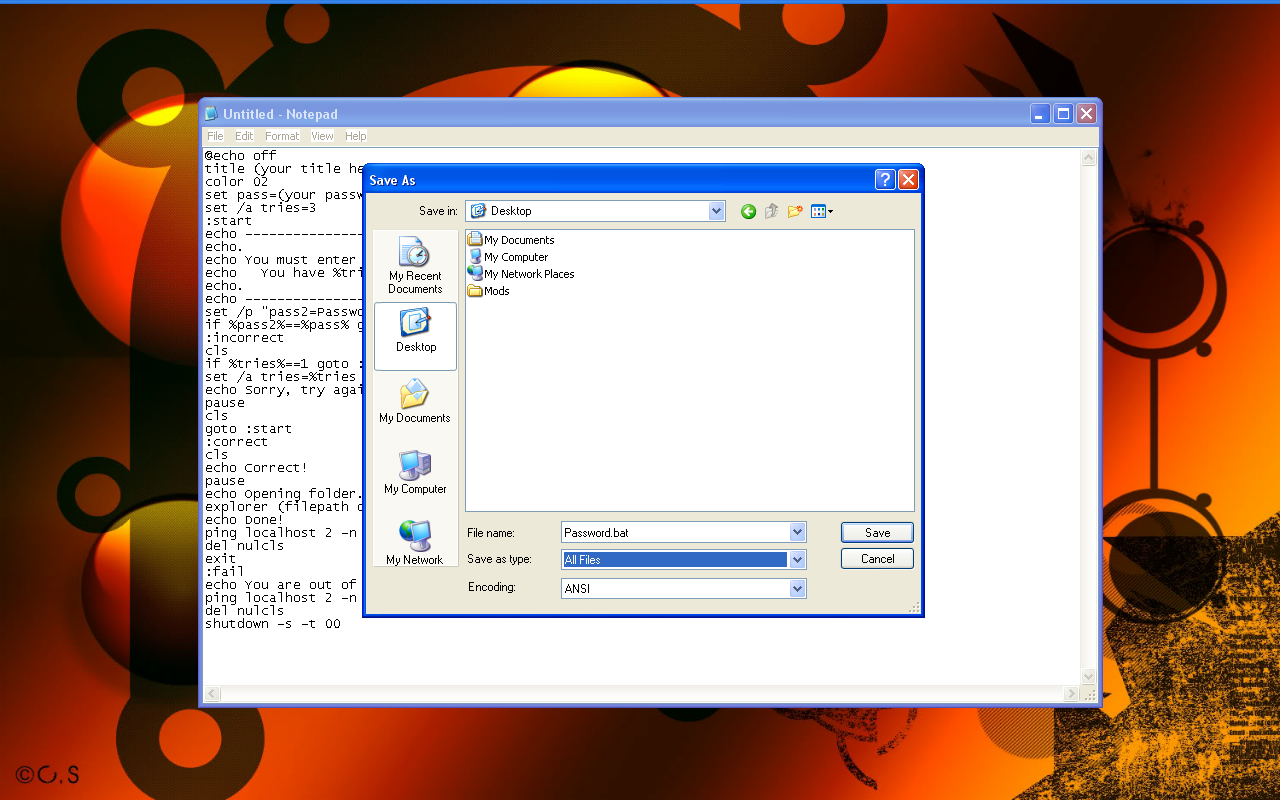
Task: Expand the Encoding dropdown arrow
Action: tap(797, 589)
